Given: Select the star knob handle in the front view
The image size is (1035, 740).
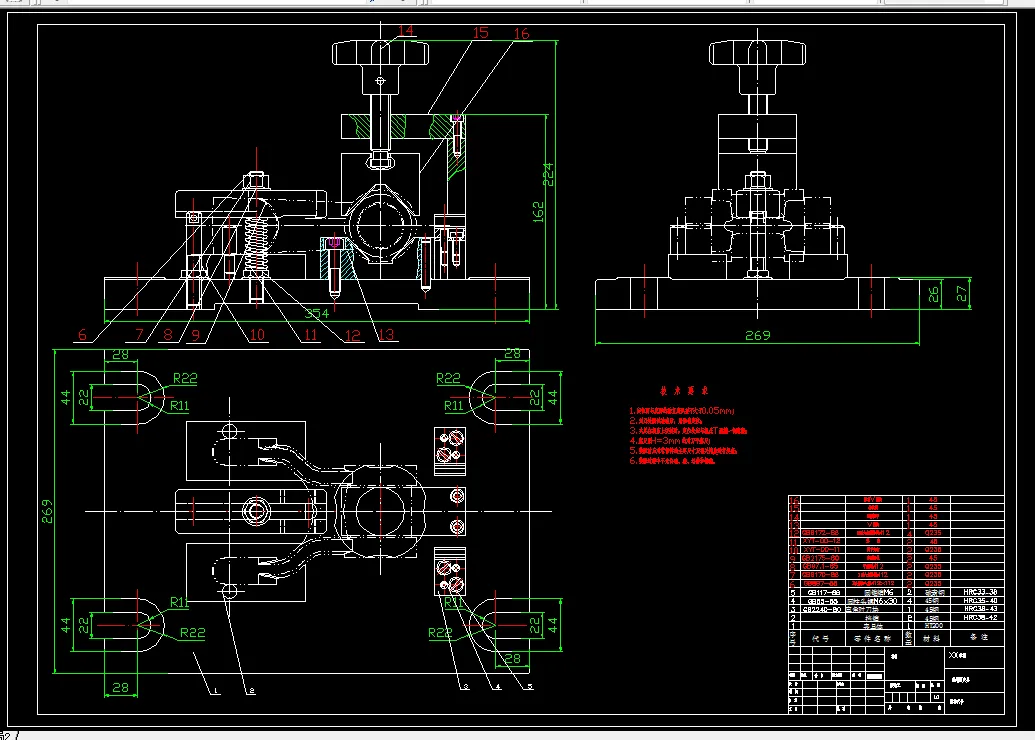Looking at the screenshot, I should (380, 53).
